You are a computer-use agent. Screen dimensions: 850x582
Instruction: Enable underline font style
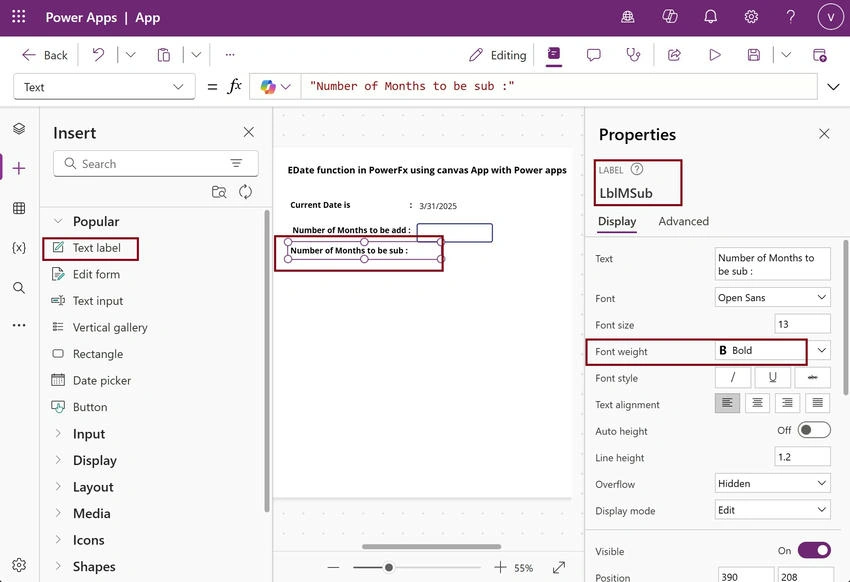(772, 378)
